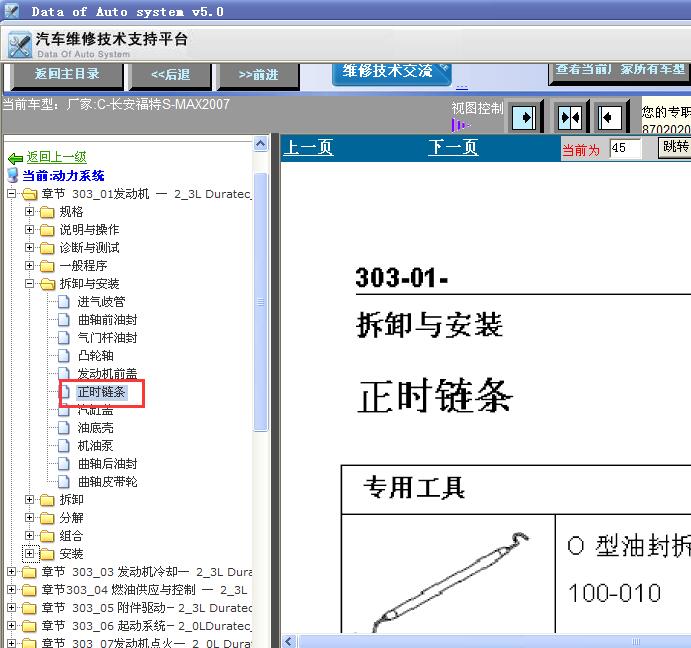Expand the 一般程序 folder
Viewport: 691px width, 648px height.
tap(30, 265)
